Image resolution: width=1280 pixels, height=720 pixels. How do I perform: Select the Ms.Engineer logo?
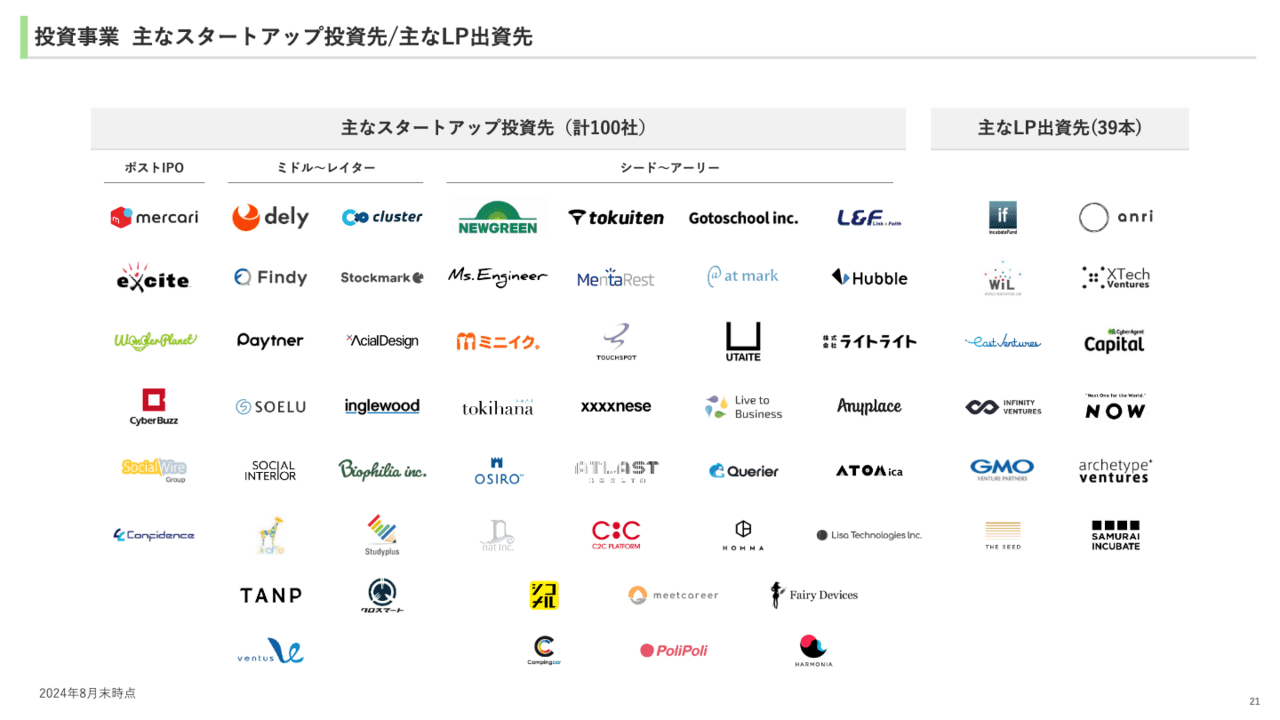coord(498,277)
